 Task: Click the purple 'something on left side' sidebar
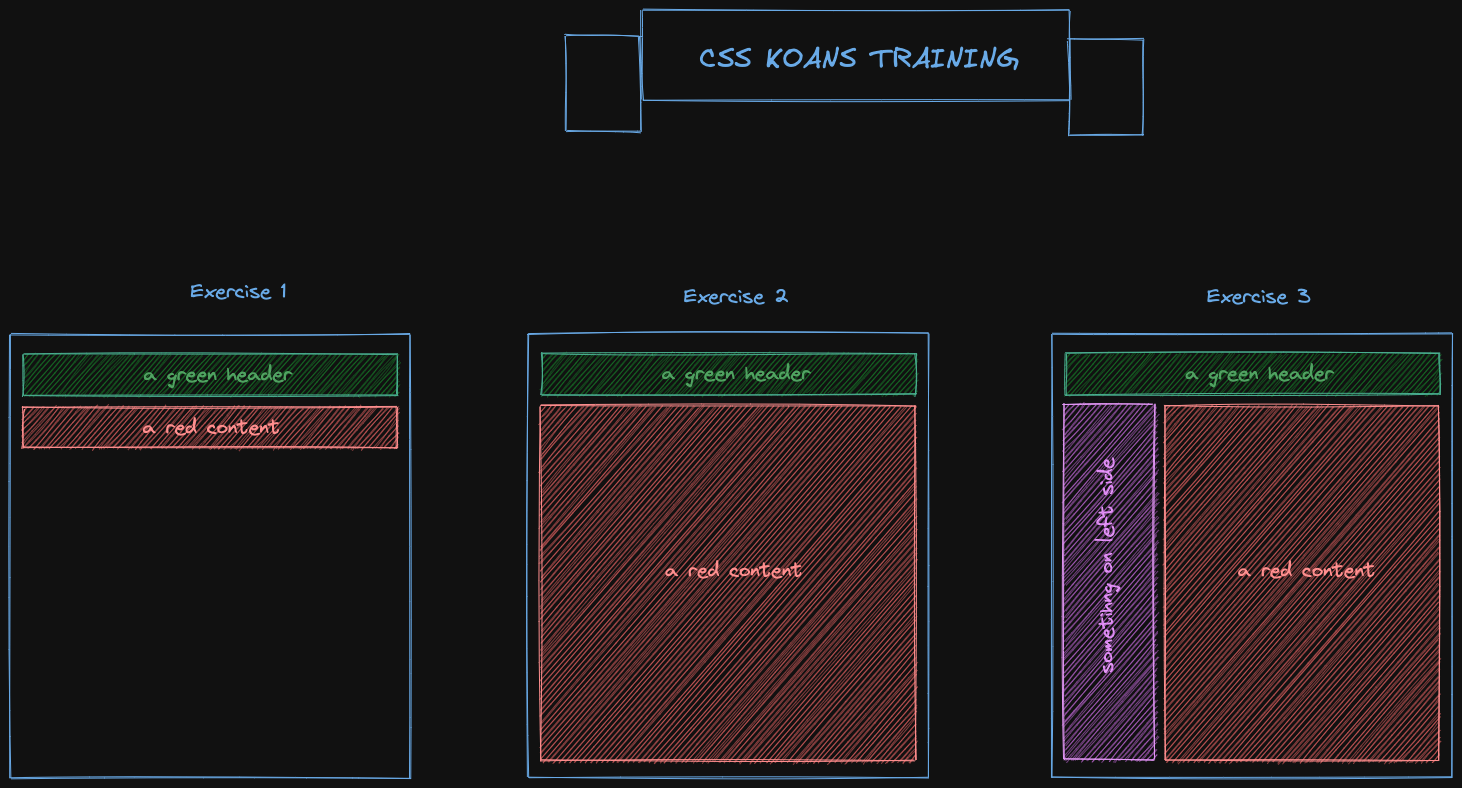1110,580
